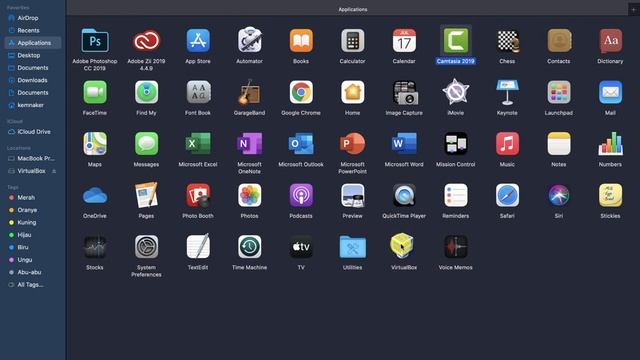Select the Adobe Photoshop CC 2019 folder icon
This screenshot has height=360, width=640.
pos(95,40)
